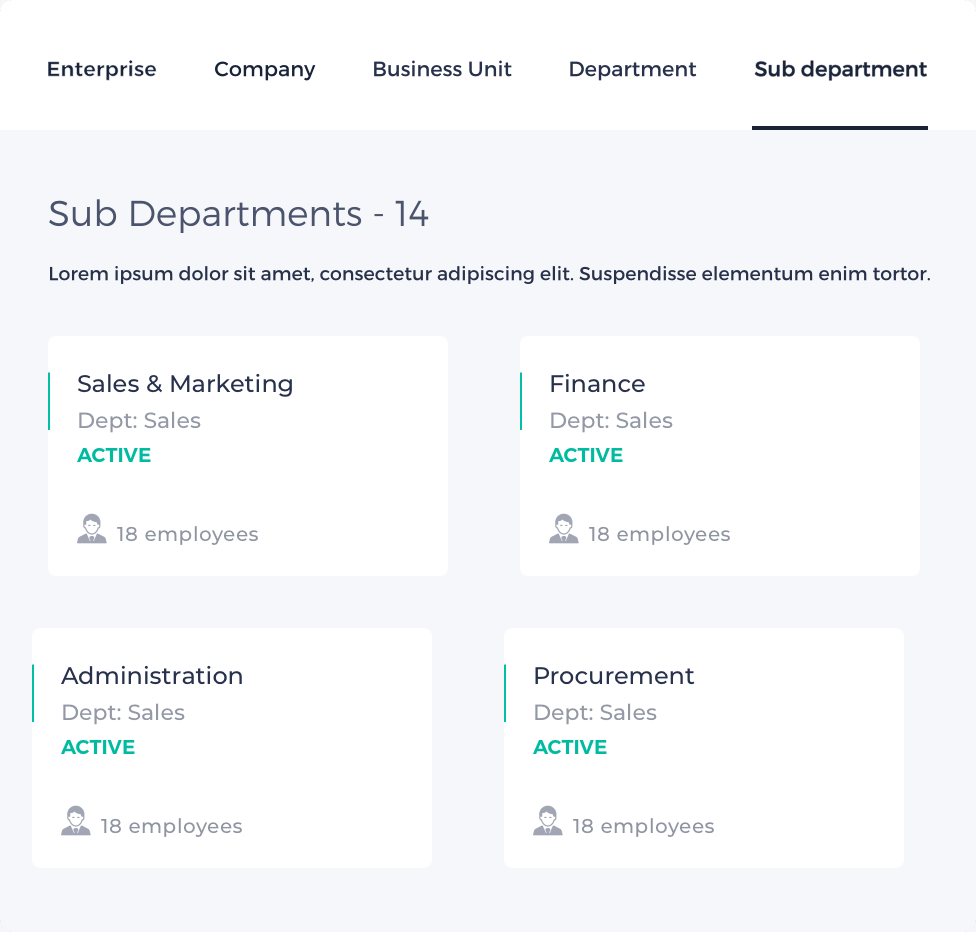
Task: Click ACTIVE status on Administration card
Action: (x=98, y=747)
